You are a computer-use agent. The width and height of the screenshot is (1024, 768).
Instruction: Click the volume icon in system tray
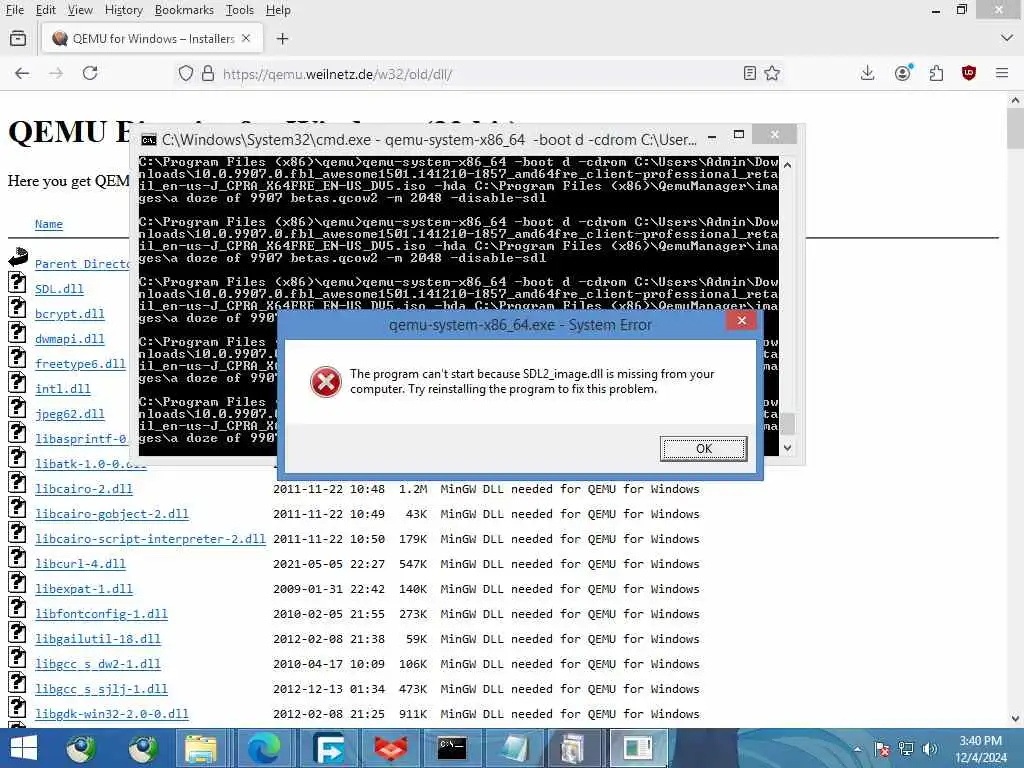coord(930,749)
